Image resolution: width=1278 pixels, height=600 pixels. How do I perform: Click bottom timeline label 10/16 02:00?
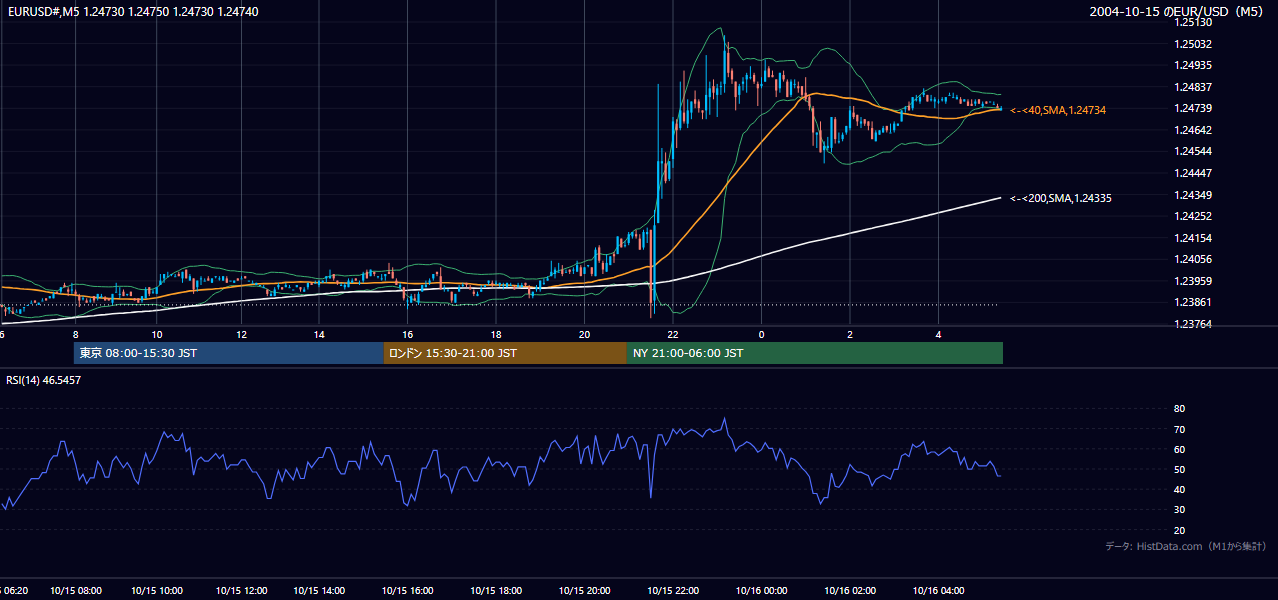pos(850,591)
